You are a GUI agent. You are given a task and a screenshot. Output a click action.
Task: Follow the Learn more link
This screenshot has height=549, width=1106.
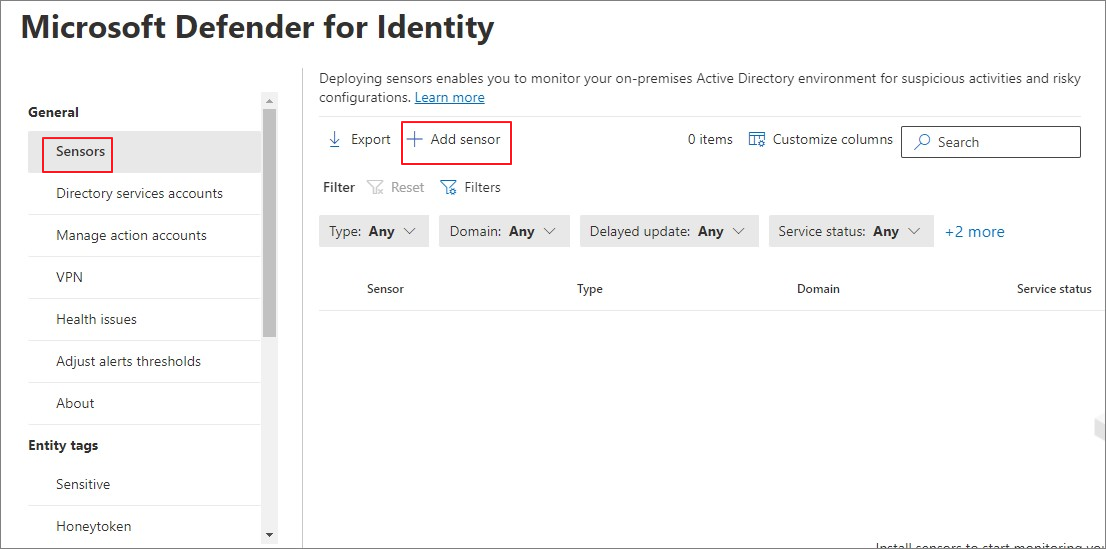[x=449, y=97]
